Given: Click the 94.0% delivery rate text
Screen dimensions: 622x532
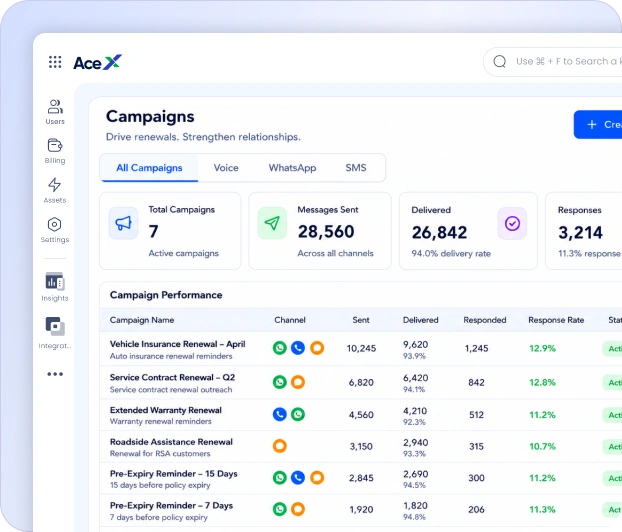Looking at the screenshot, I should pos(451,254).
